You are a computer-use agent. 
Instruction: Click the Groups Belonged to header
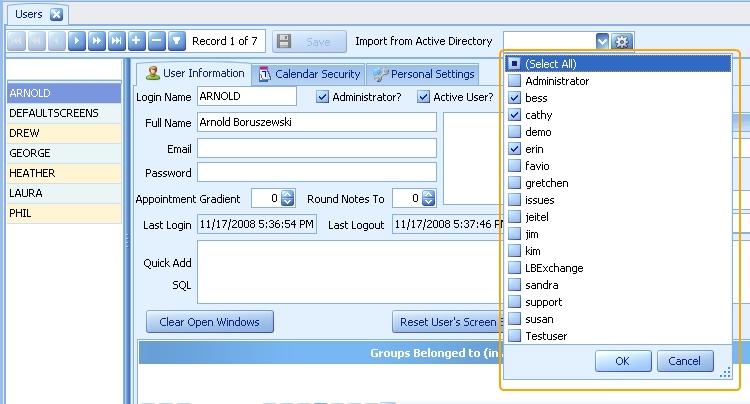pyautogui.click(x=320, y=353)
